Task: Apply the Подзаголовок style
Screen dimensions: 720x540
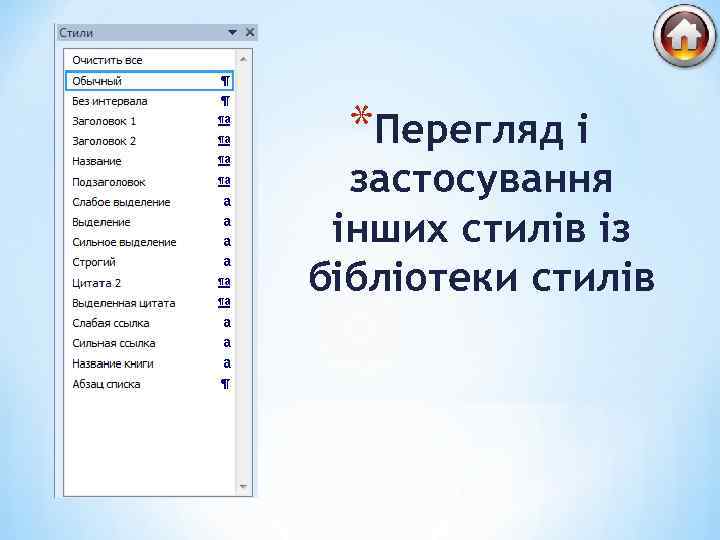Action: click(150, 182)
